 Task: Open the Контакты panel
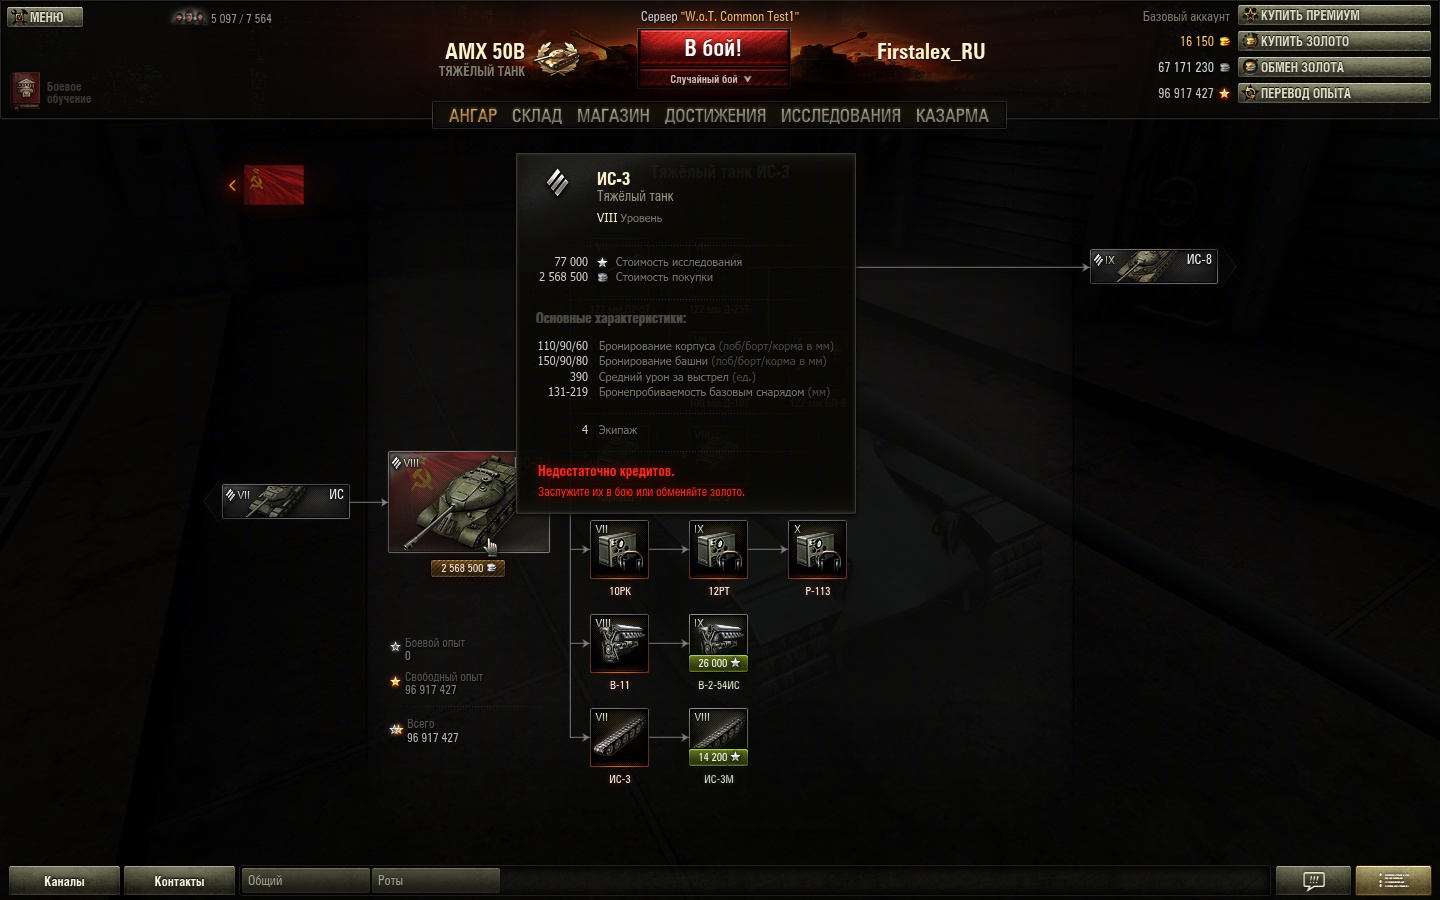click(179, 881)
